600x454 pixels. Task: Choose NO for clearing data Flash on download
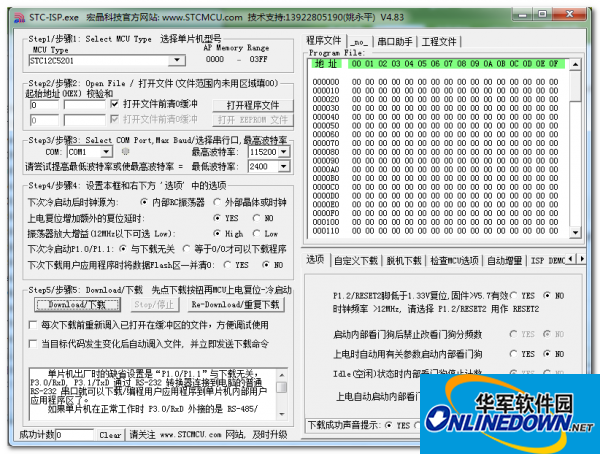tap(266, 265)
